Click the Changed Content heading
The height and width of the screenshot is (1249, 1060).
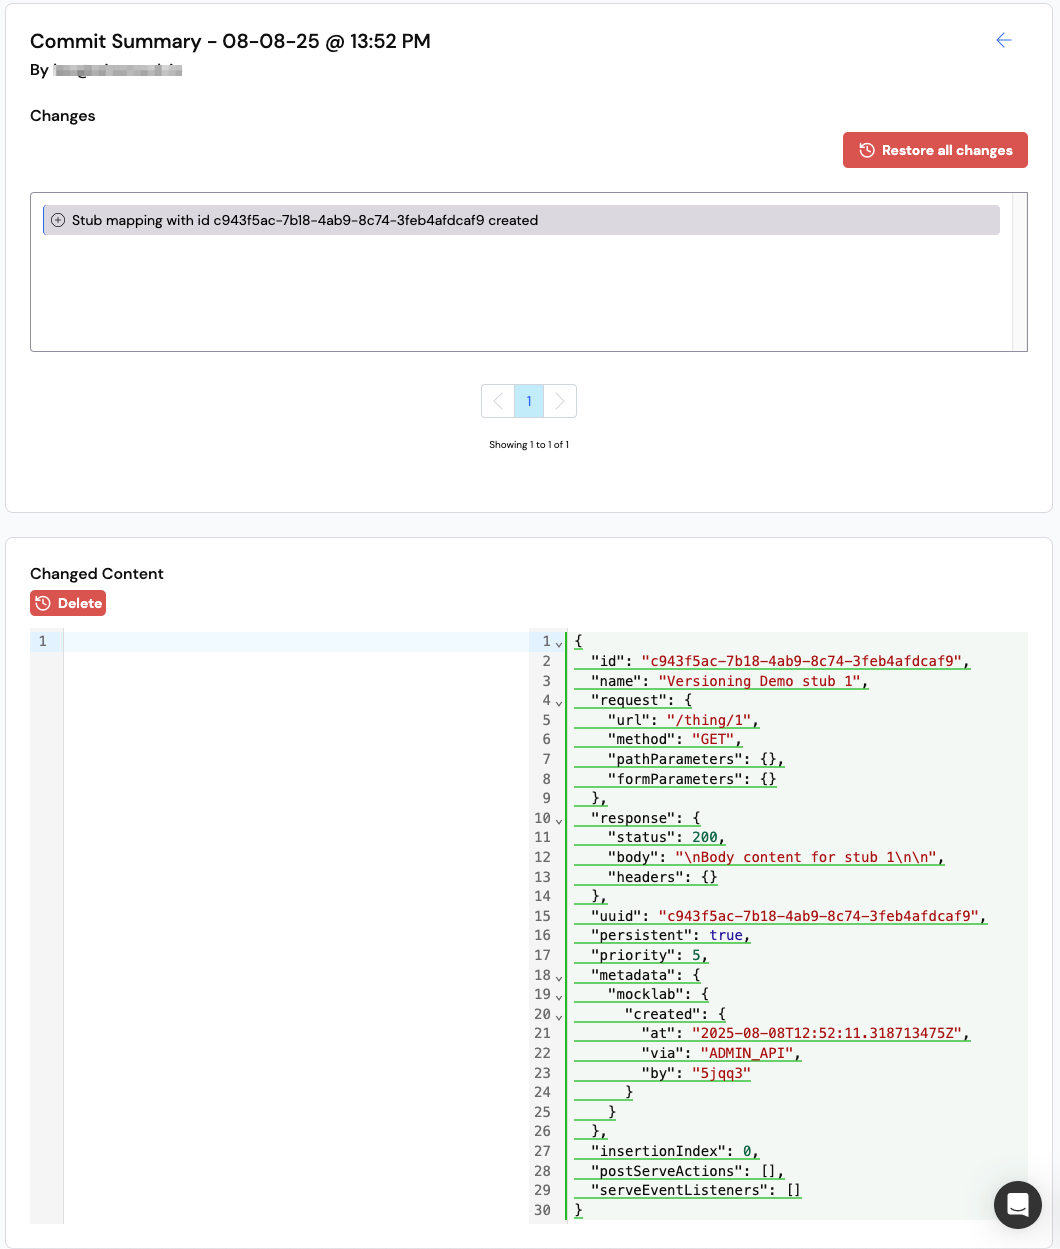97,574
